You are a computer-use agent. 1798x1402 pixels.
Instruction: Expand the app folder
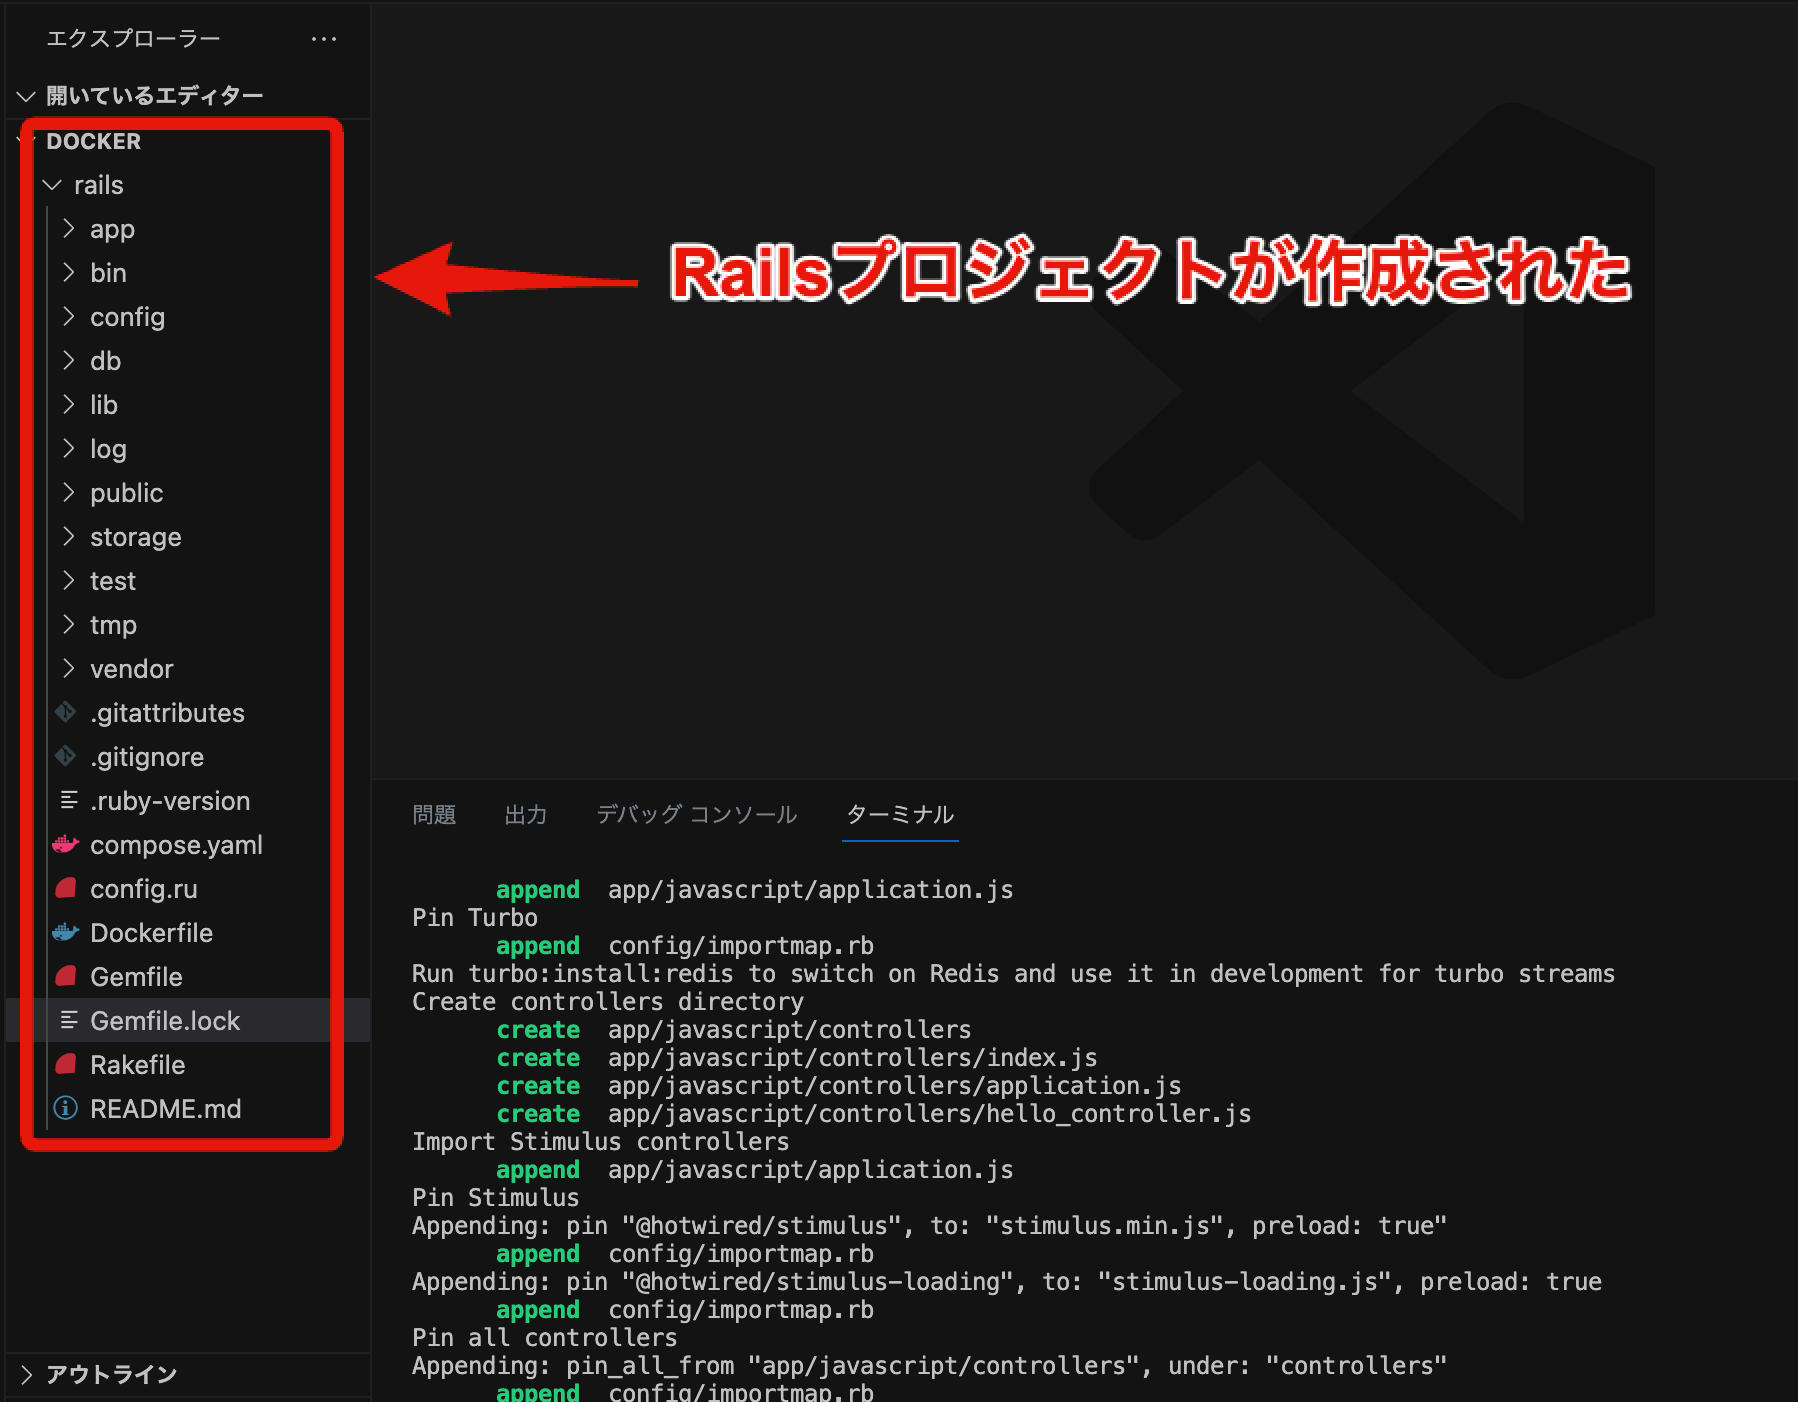[x=69, y=229]
